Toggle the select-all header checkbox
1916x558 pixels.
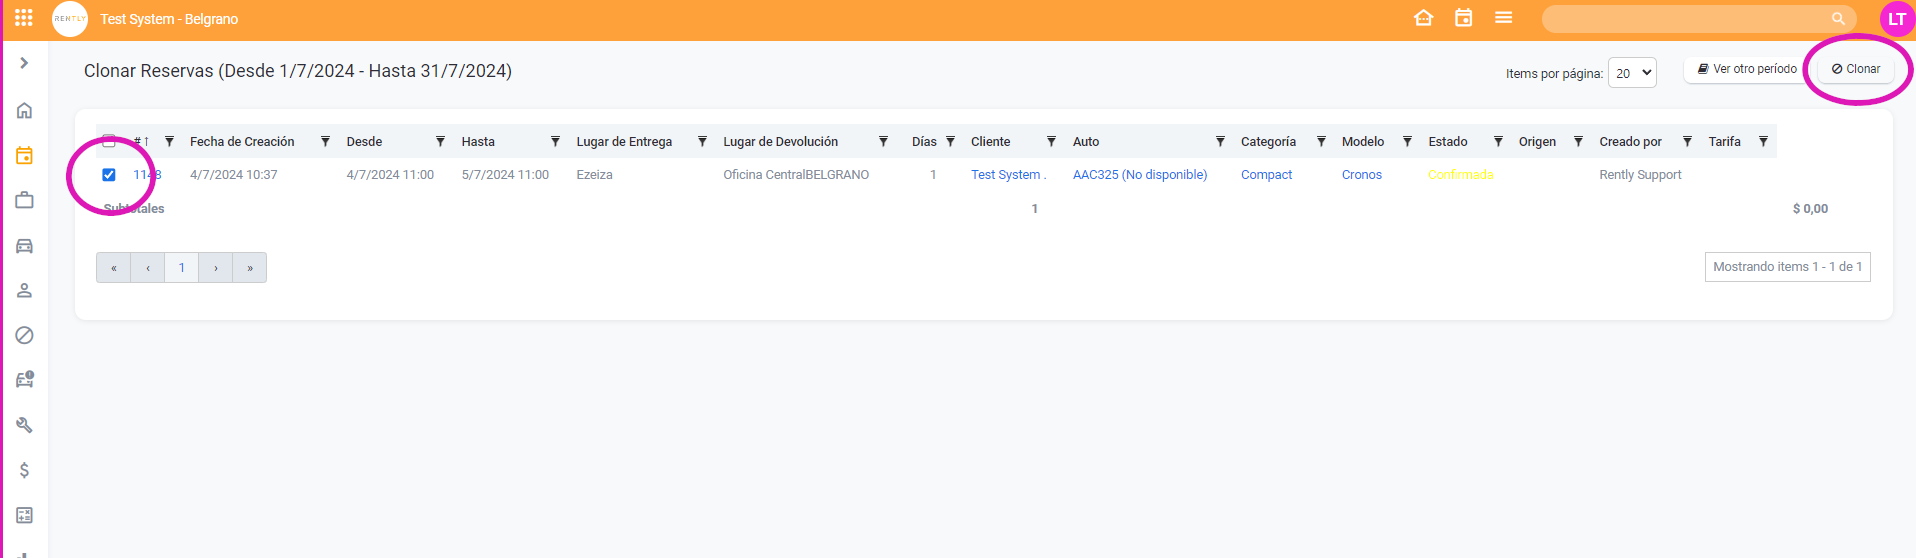pos(109,141)
